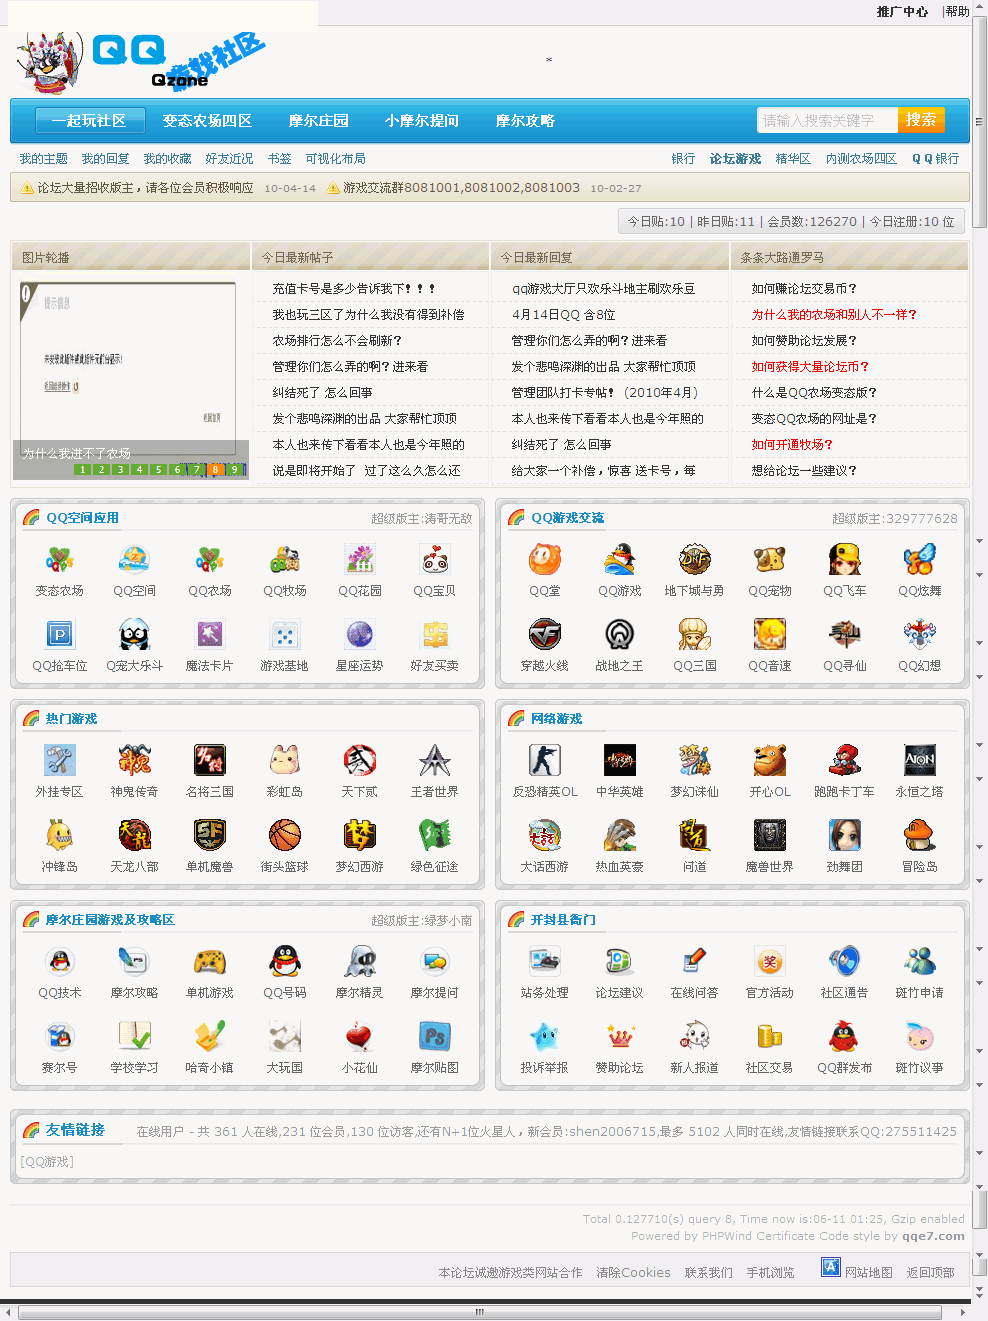Open the 外挂专区 tools icon
The image size is (988, 1321).
tap(59, 761)
